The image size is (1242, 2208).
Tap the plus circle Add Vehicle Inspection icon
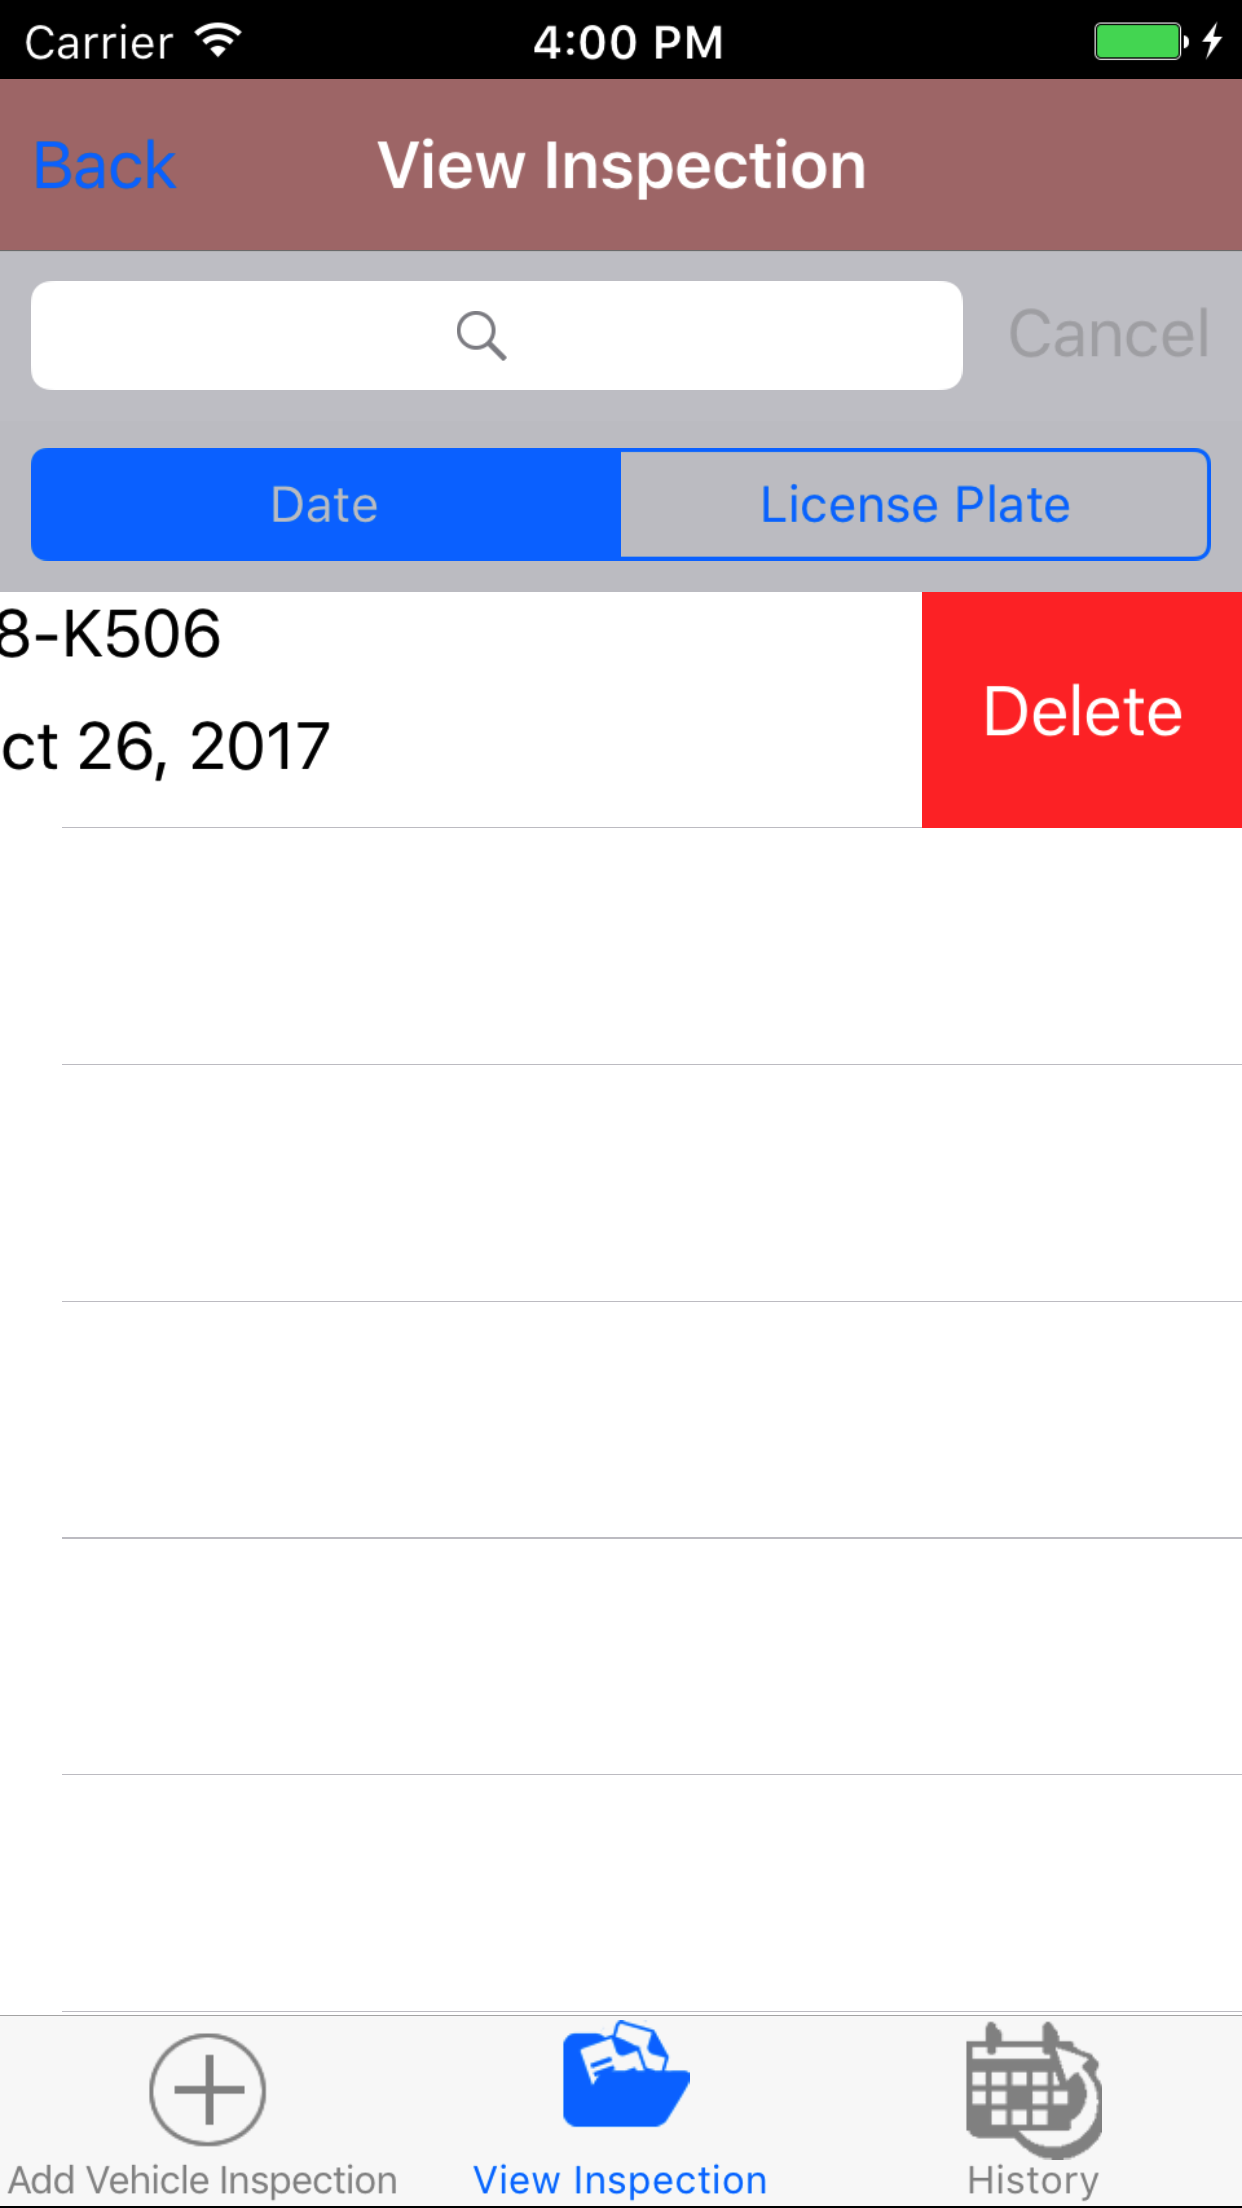[x=207, y=2089]
